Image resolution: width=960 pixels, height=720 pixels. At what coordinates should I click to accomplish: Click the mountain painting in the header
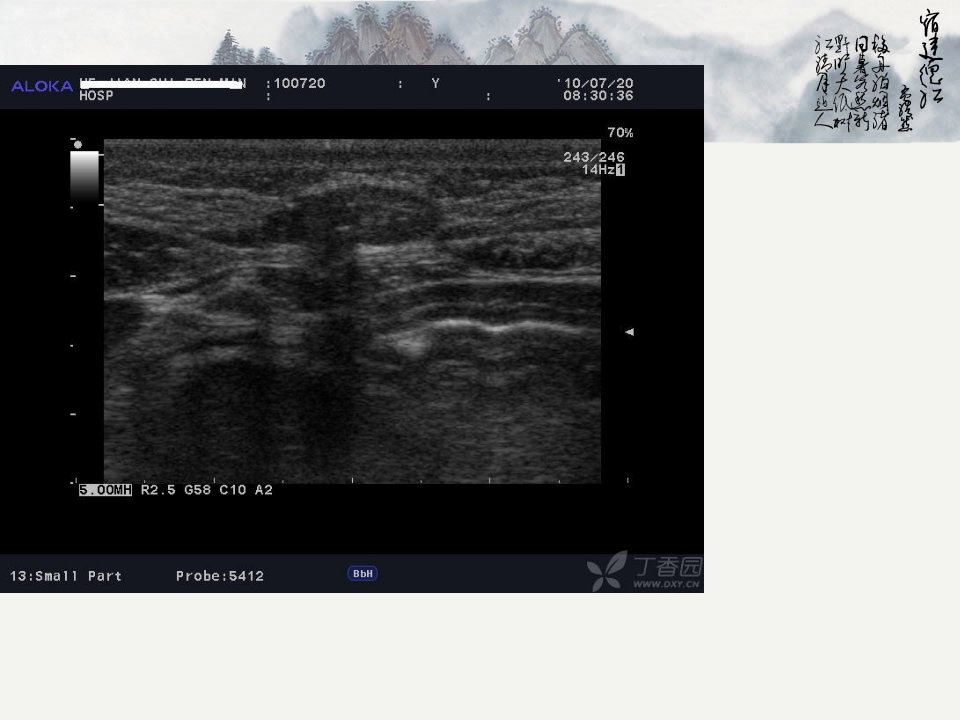click(x=414, y=34)
